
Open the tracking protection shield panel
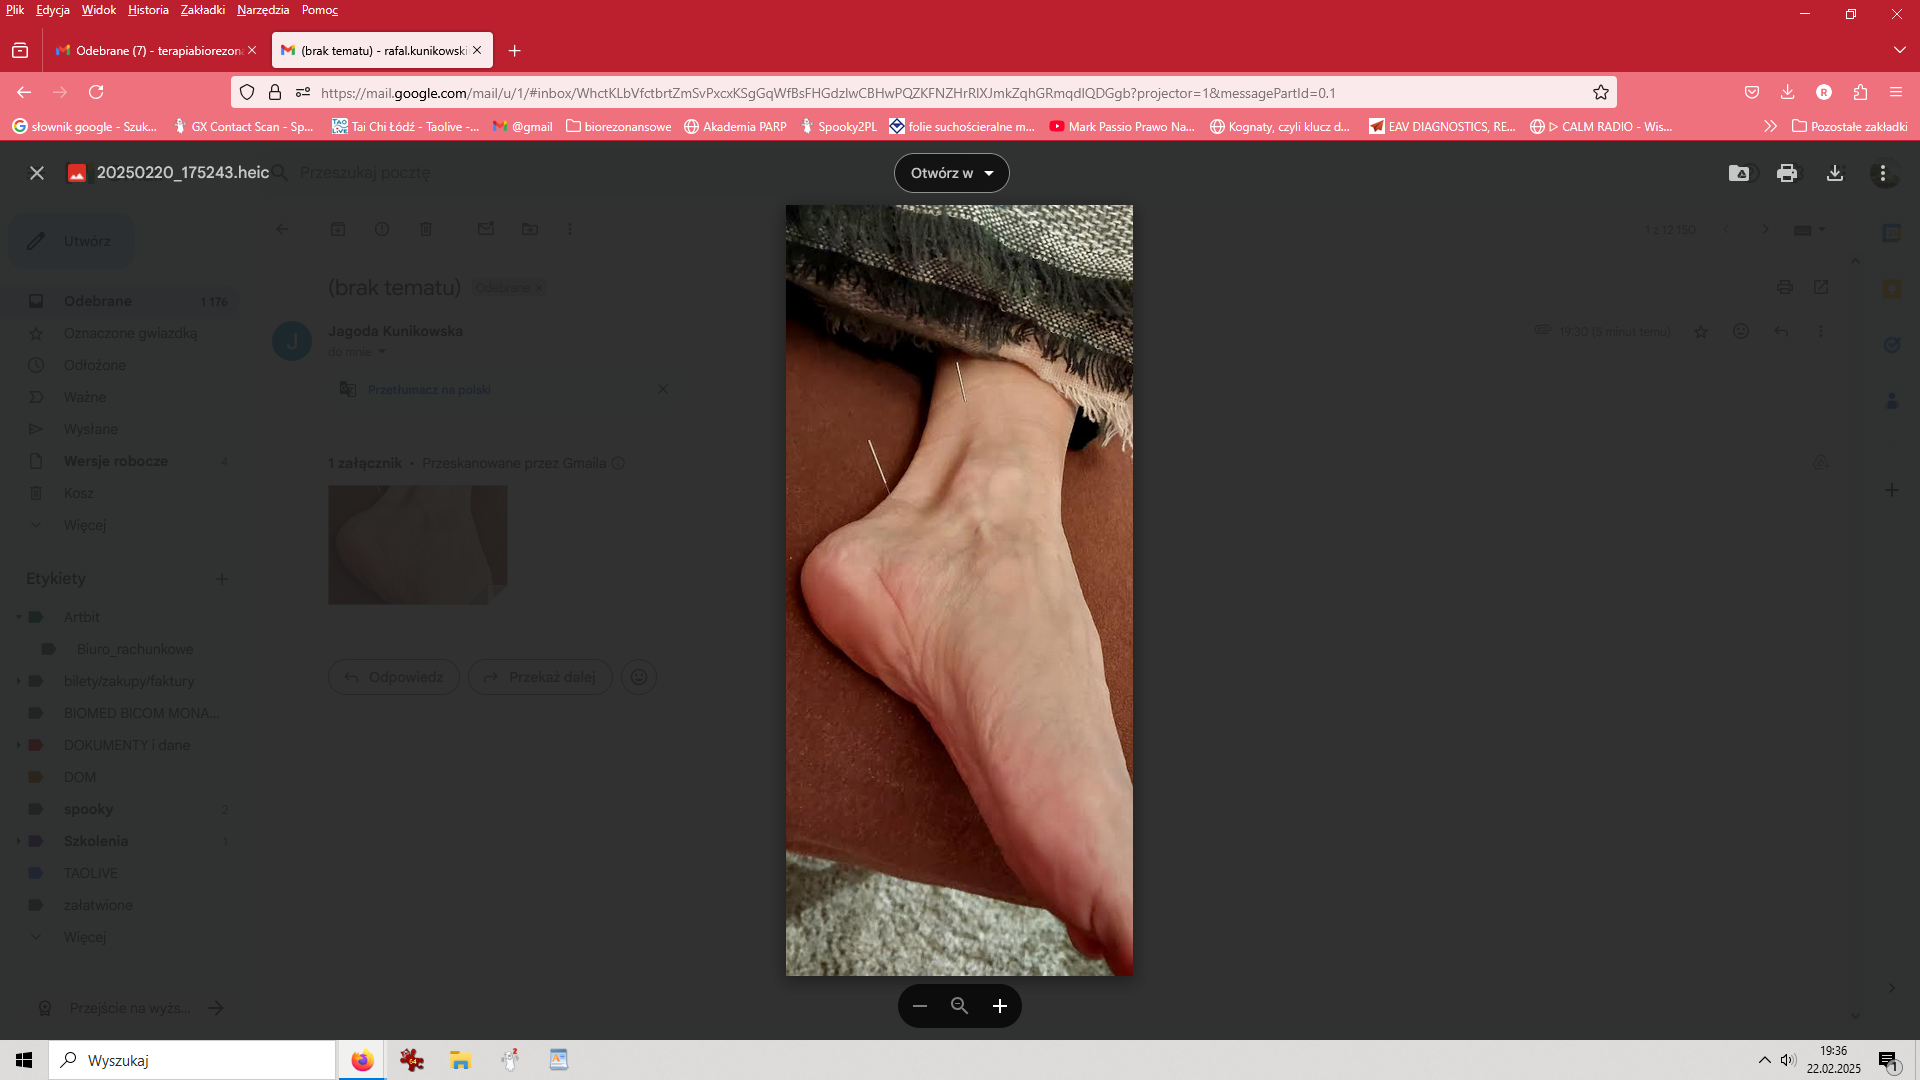coord(247,92)
